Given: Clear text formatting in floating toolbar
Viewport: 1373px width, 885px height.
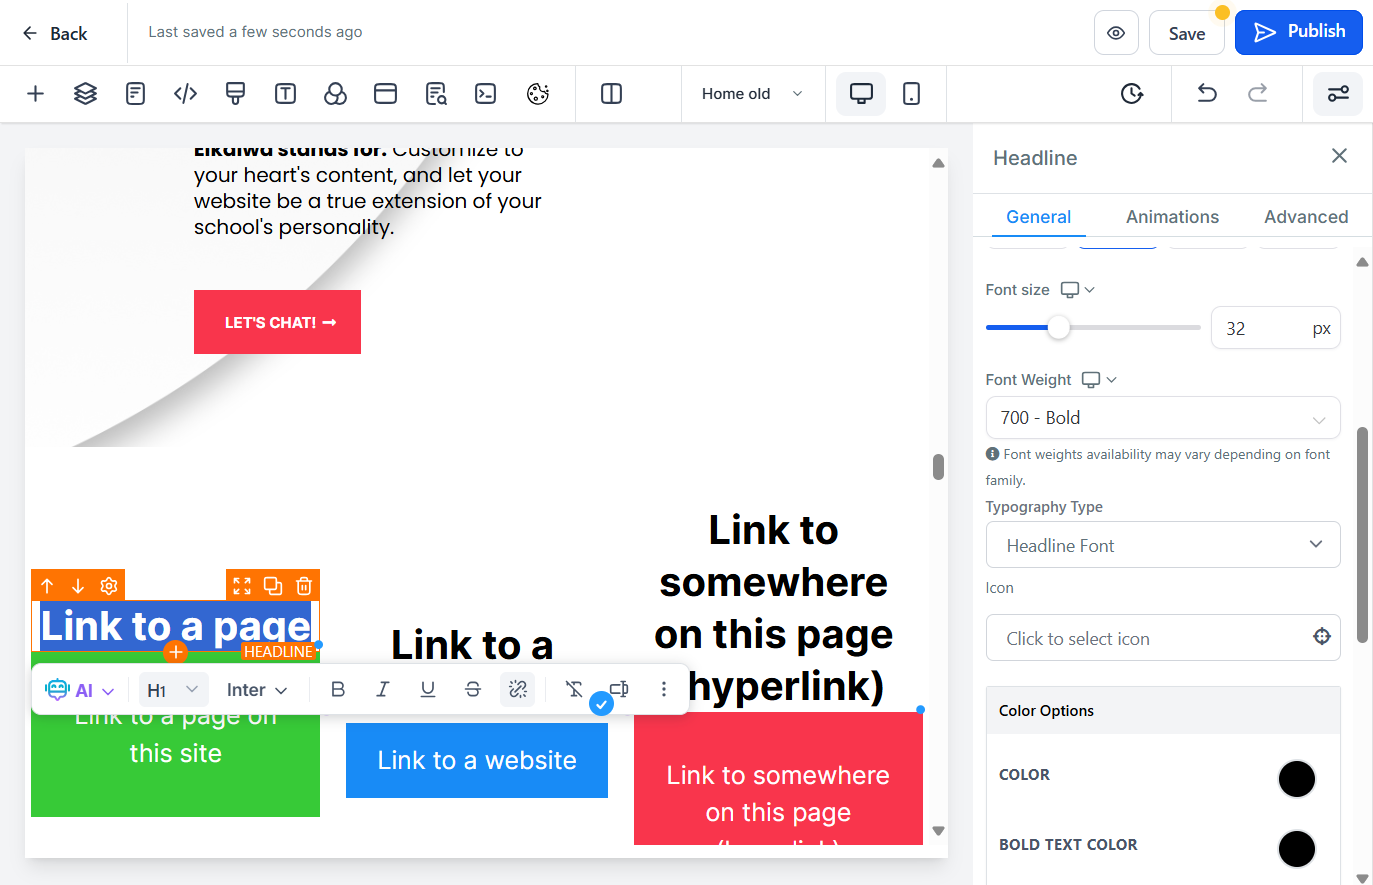Looking at the screenshot, I should [573, 689].
